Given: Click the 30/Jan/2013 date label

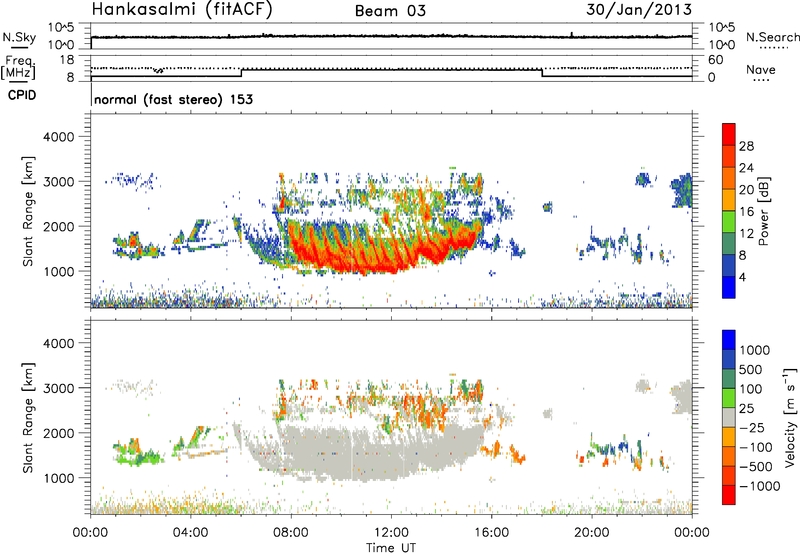Looking at the screenshot, I should point(639,10).
